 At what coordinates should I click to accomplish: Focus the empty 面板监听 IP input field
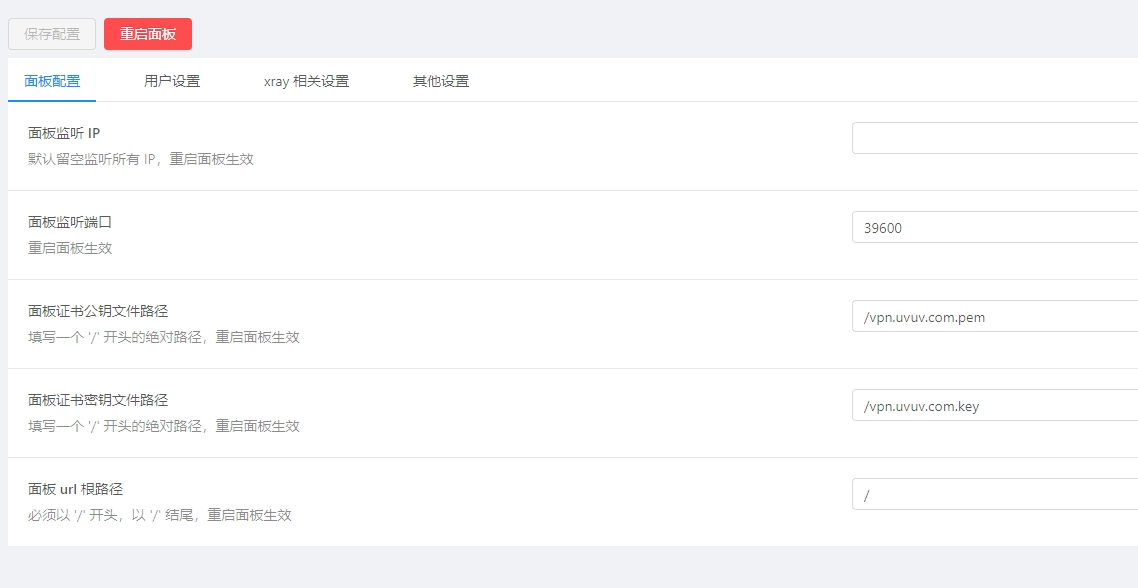994,138
